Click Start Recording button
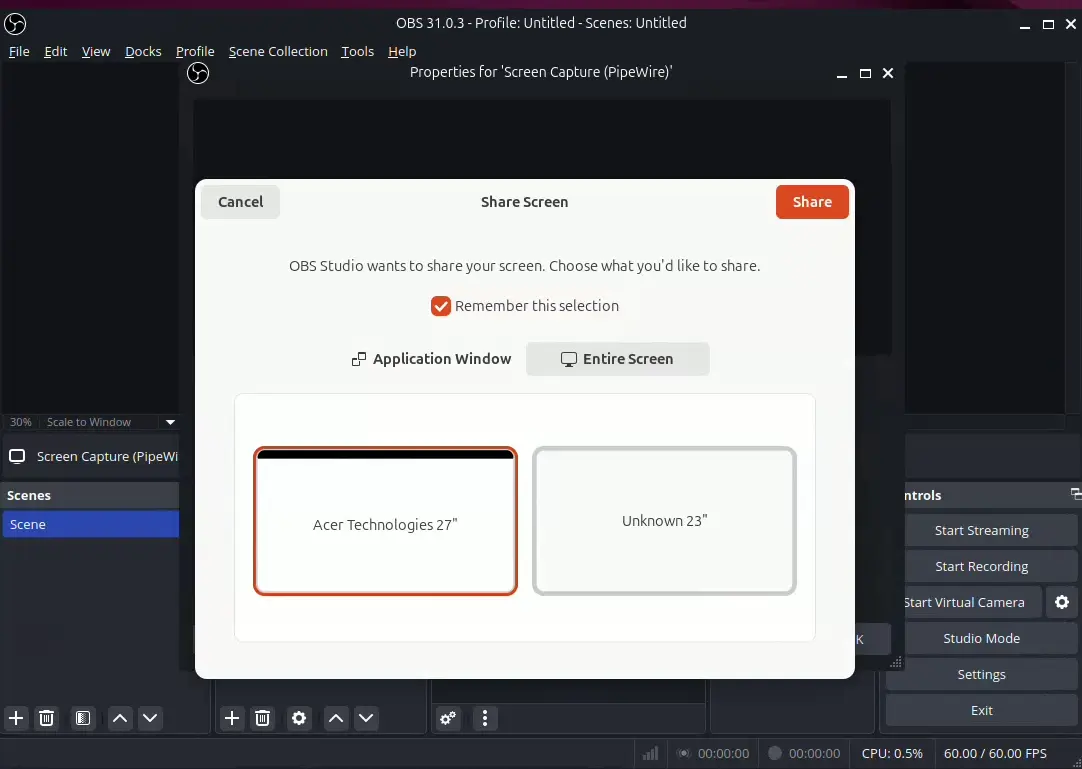The image size is (1082, 769). 981,566
